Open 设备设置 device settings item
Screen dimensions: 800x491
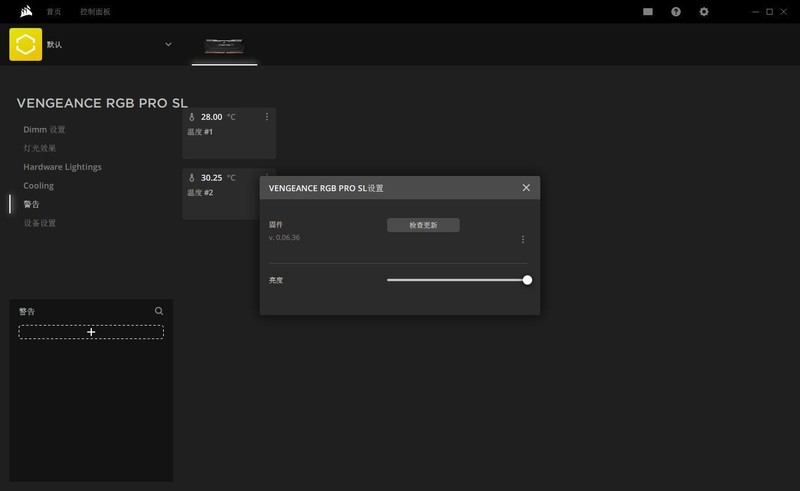[40, 223]
